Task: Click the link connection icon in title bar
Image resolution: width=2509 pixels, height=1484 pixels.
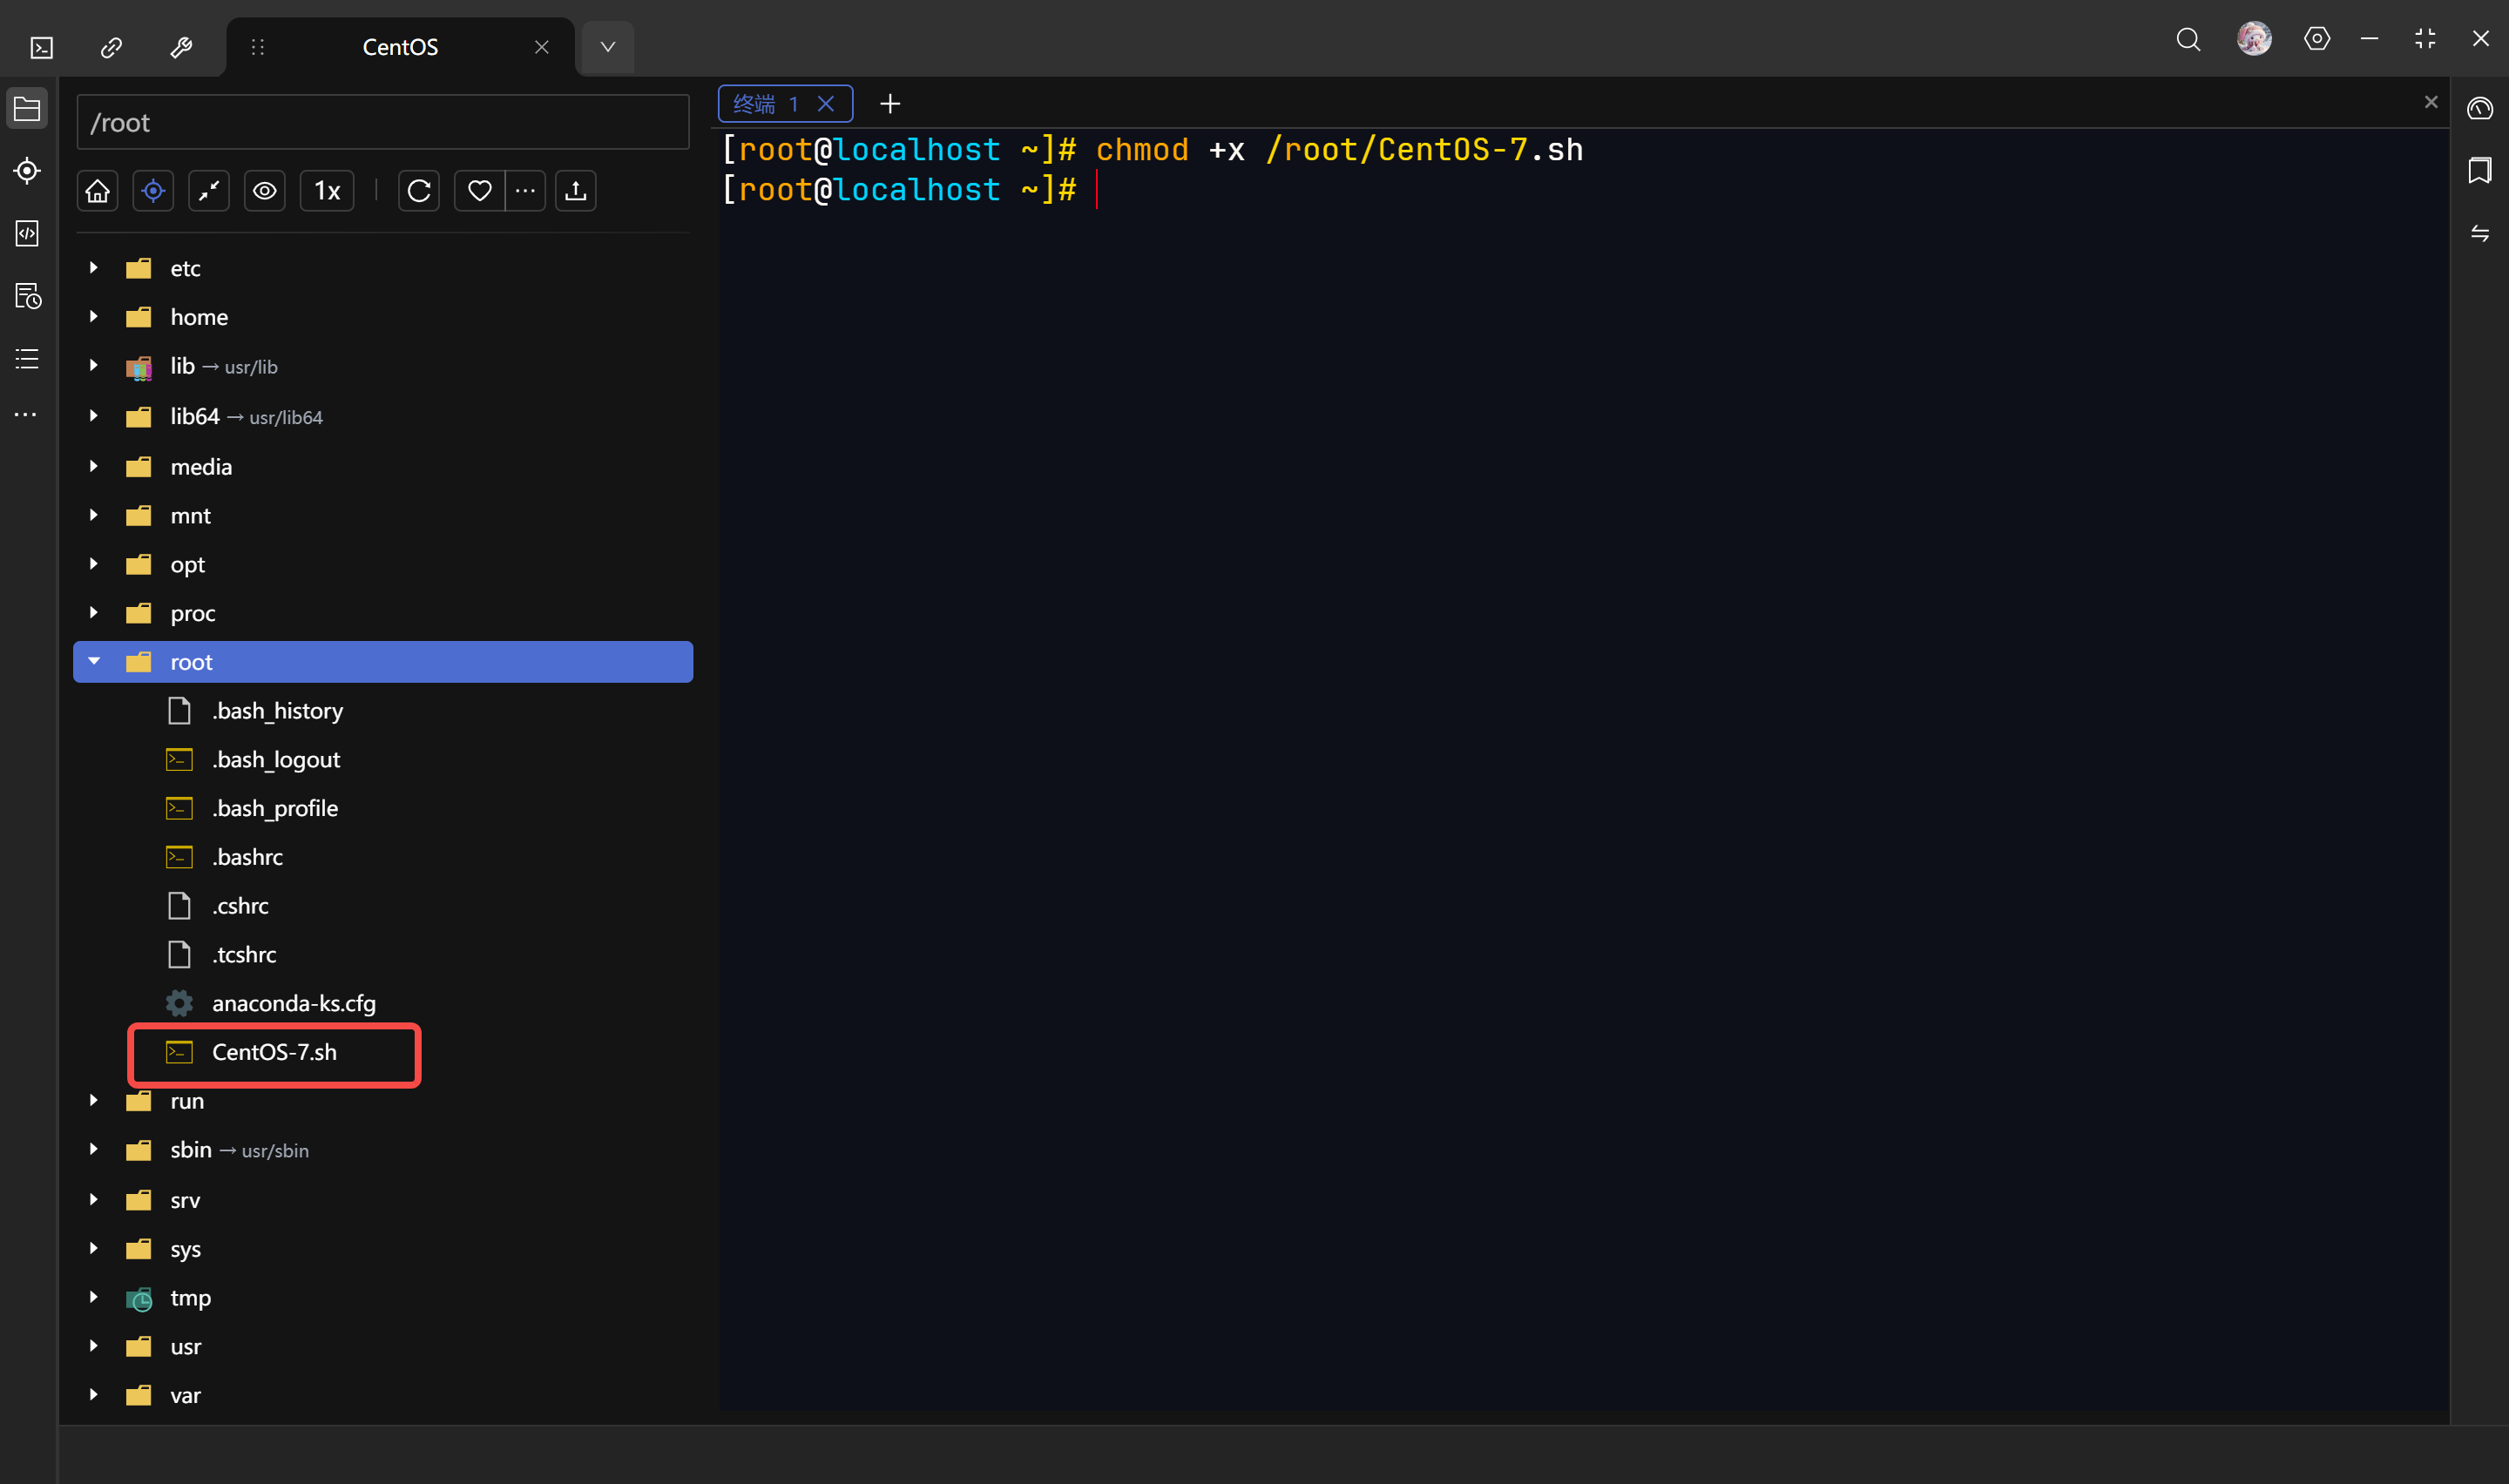Action: pos(111,47)
